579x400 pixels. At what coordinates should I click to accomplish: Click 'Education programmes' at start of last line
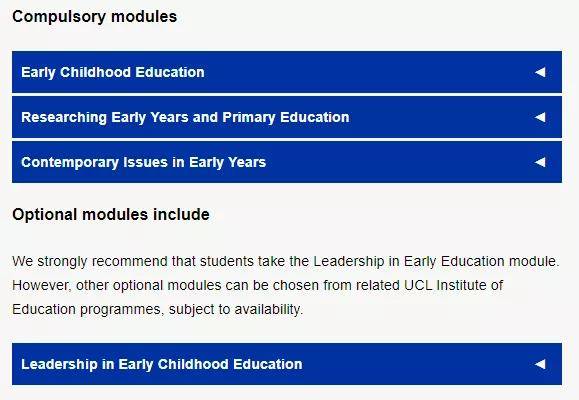point(86,310)
